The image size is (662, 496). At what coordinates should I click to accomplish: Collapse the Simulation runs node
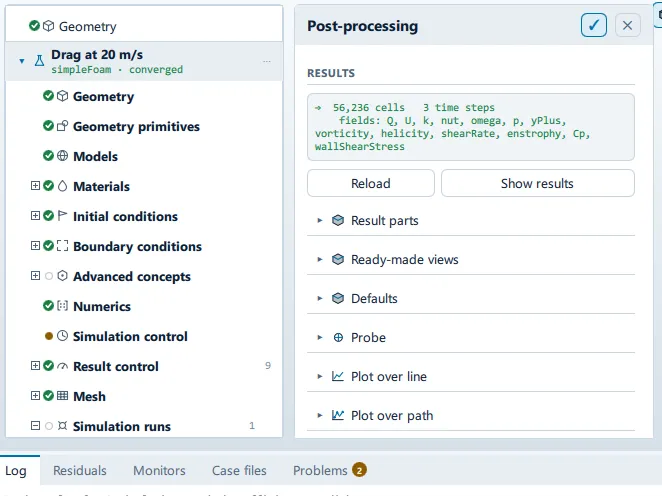click(35, 426)
